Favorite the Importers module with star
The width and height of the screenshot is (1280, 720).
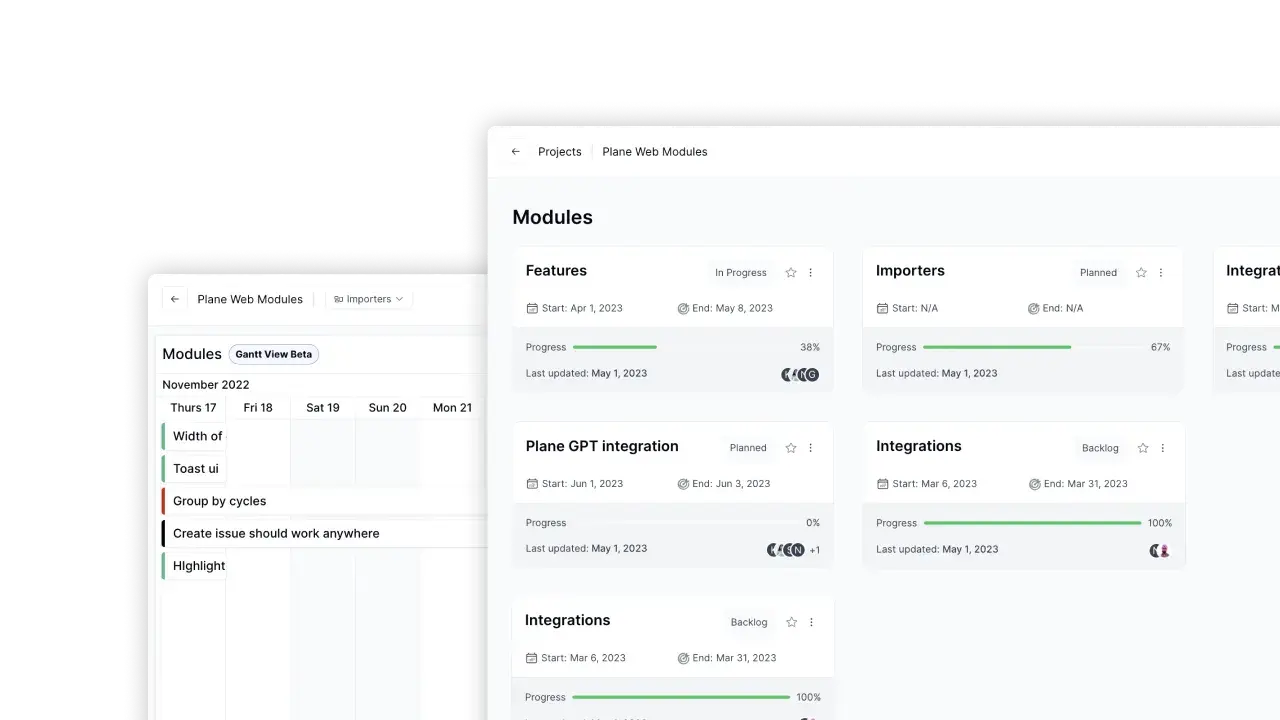[x=1141, y=273]
